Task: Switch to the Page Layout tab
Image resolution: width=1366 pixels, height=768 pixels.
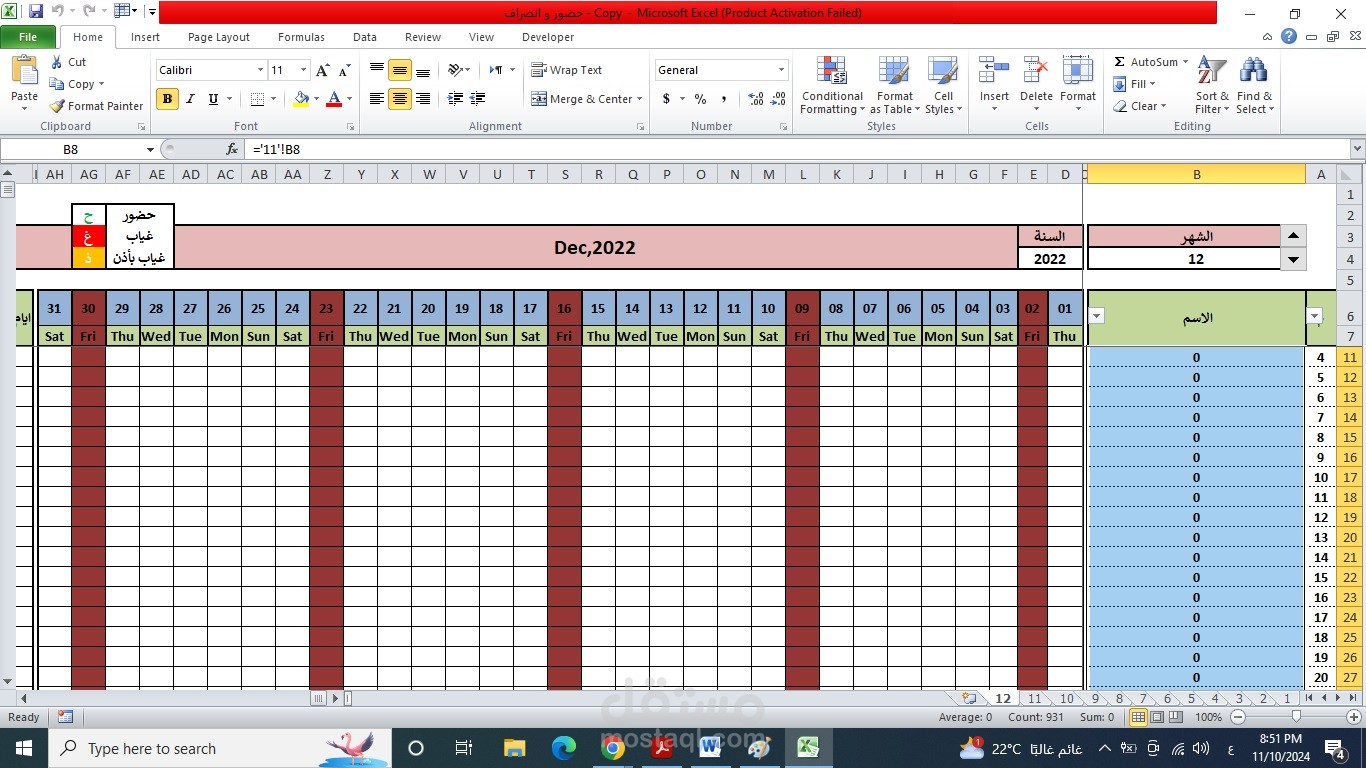Action: (x=219, y=37)
